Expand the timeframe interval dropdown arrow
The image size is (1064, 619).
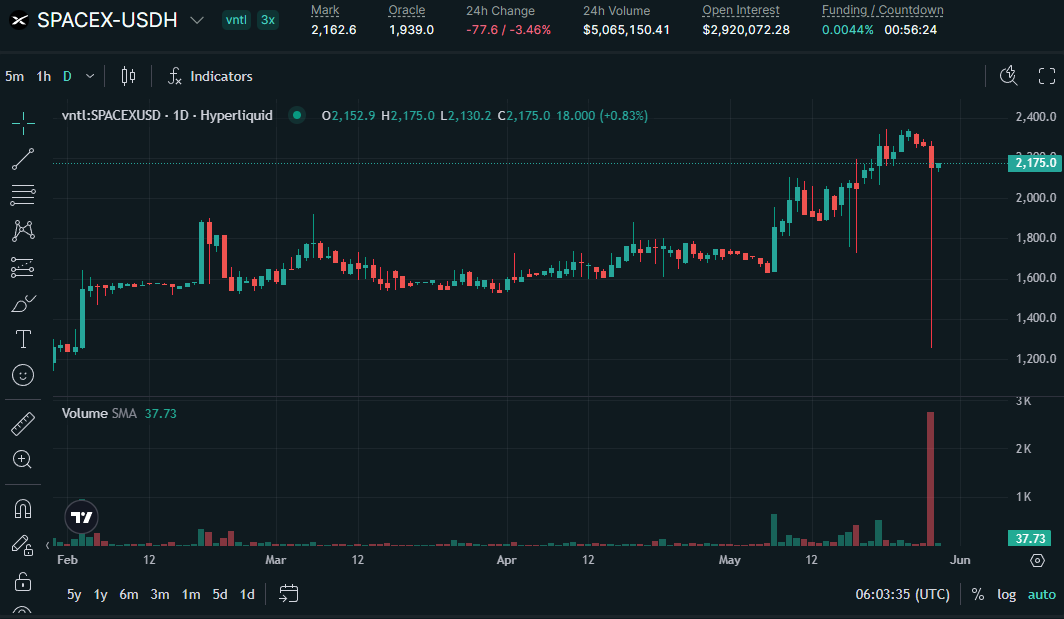coord(90,76)
